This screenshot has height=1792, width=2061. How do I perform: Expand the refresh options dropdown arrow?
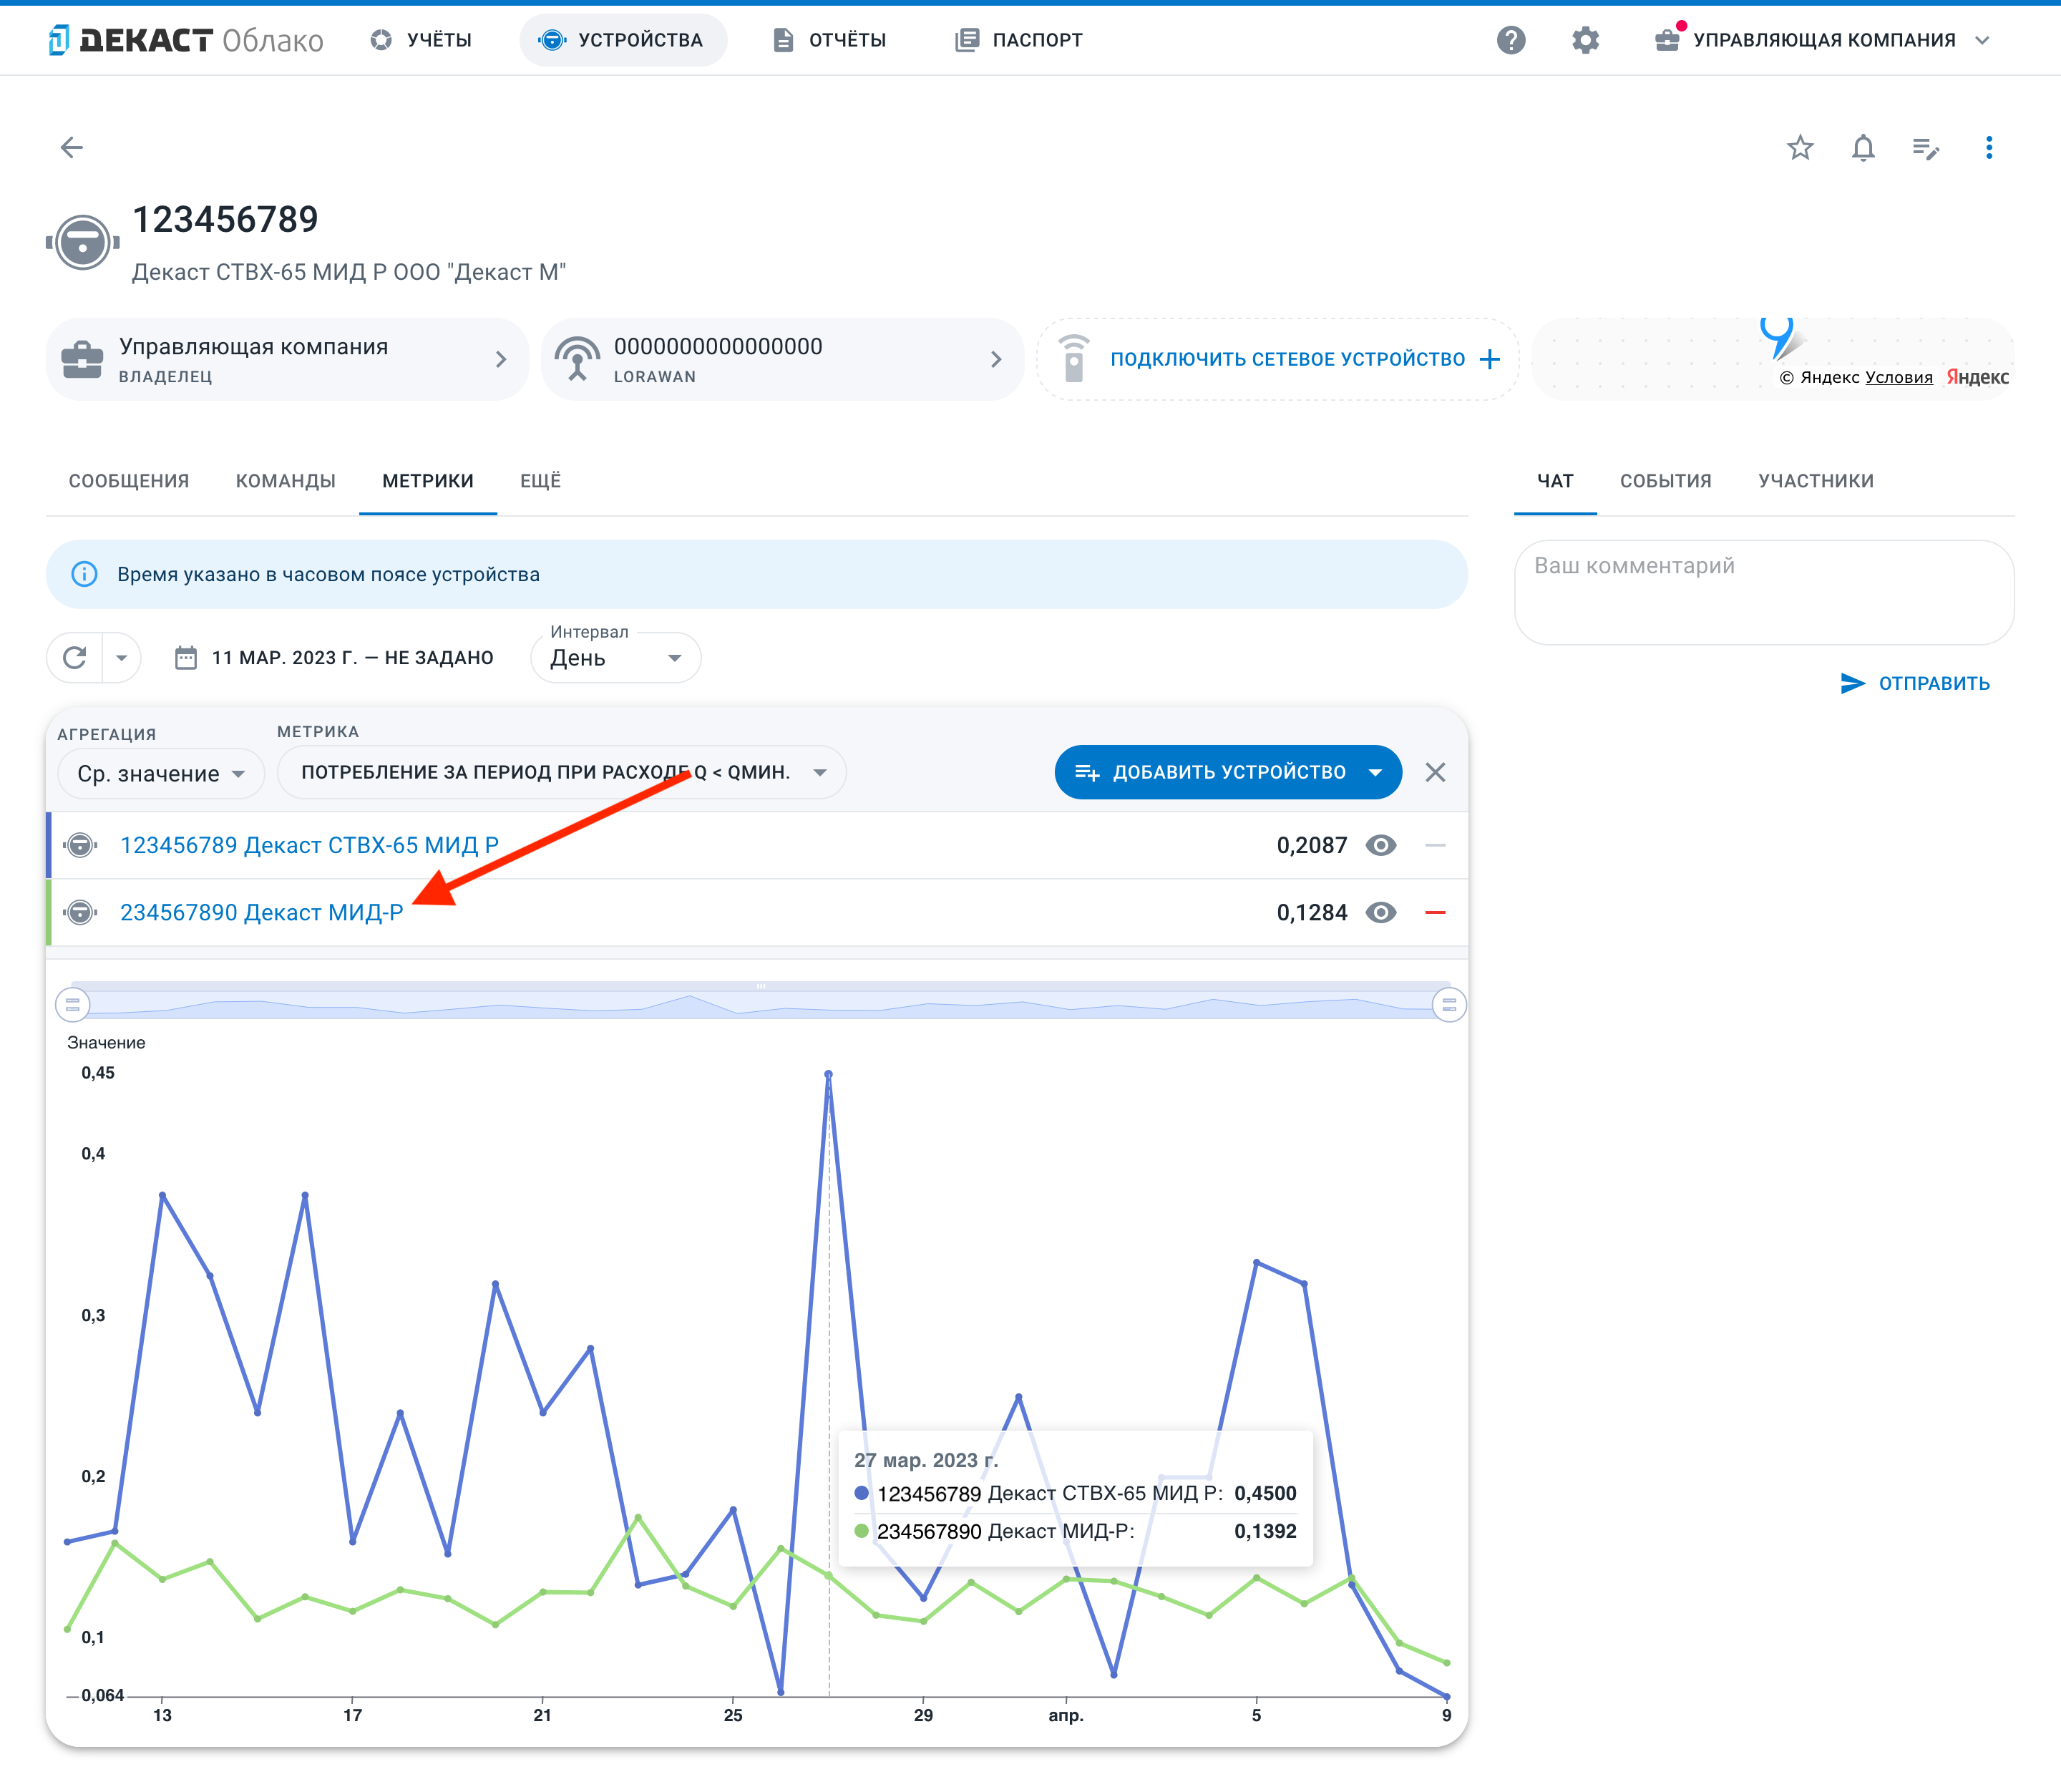[121, 658]
